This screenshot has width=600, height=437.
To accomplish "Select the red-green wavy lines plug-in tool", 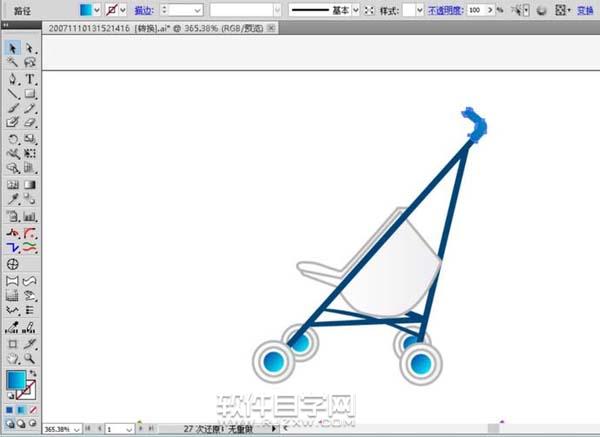I will pyautogui.click(x=29, y=248).
